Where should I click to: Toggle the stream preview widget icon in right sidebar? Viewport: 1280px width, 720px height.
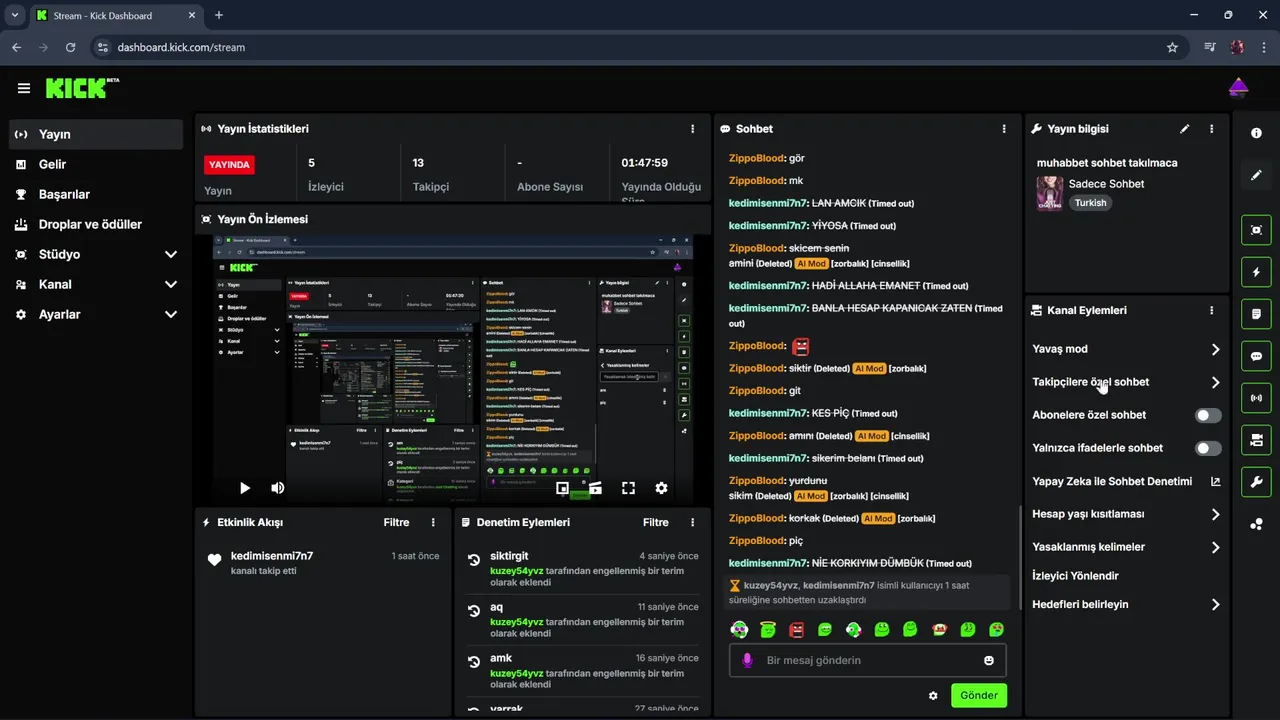[x=1256, y=230]
